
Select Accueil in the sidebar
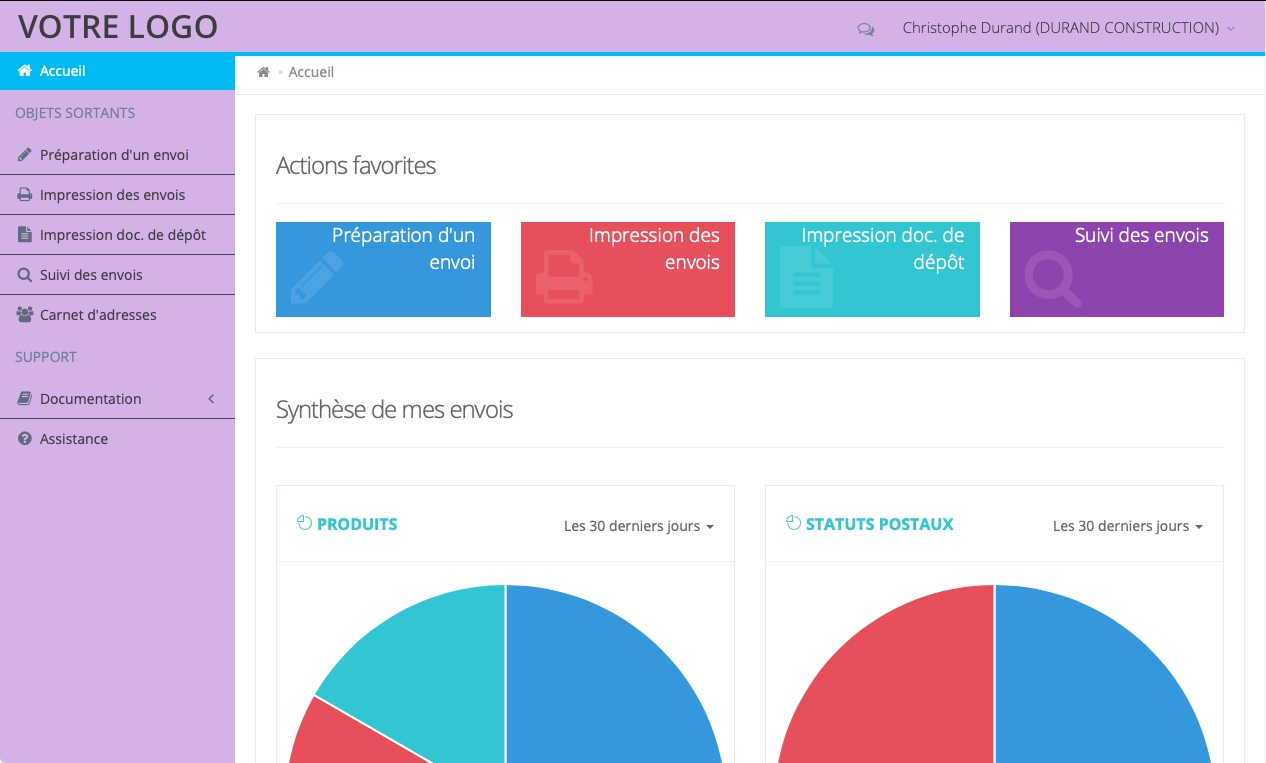click(117, 71)
